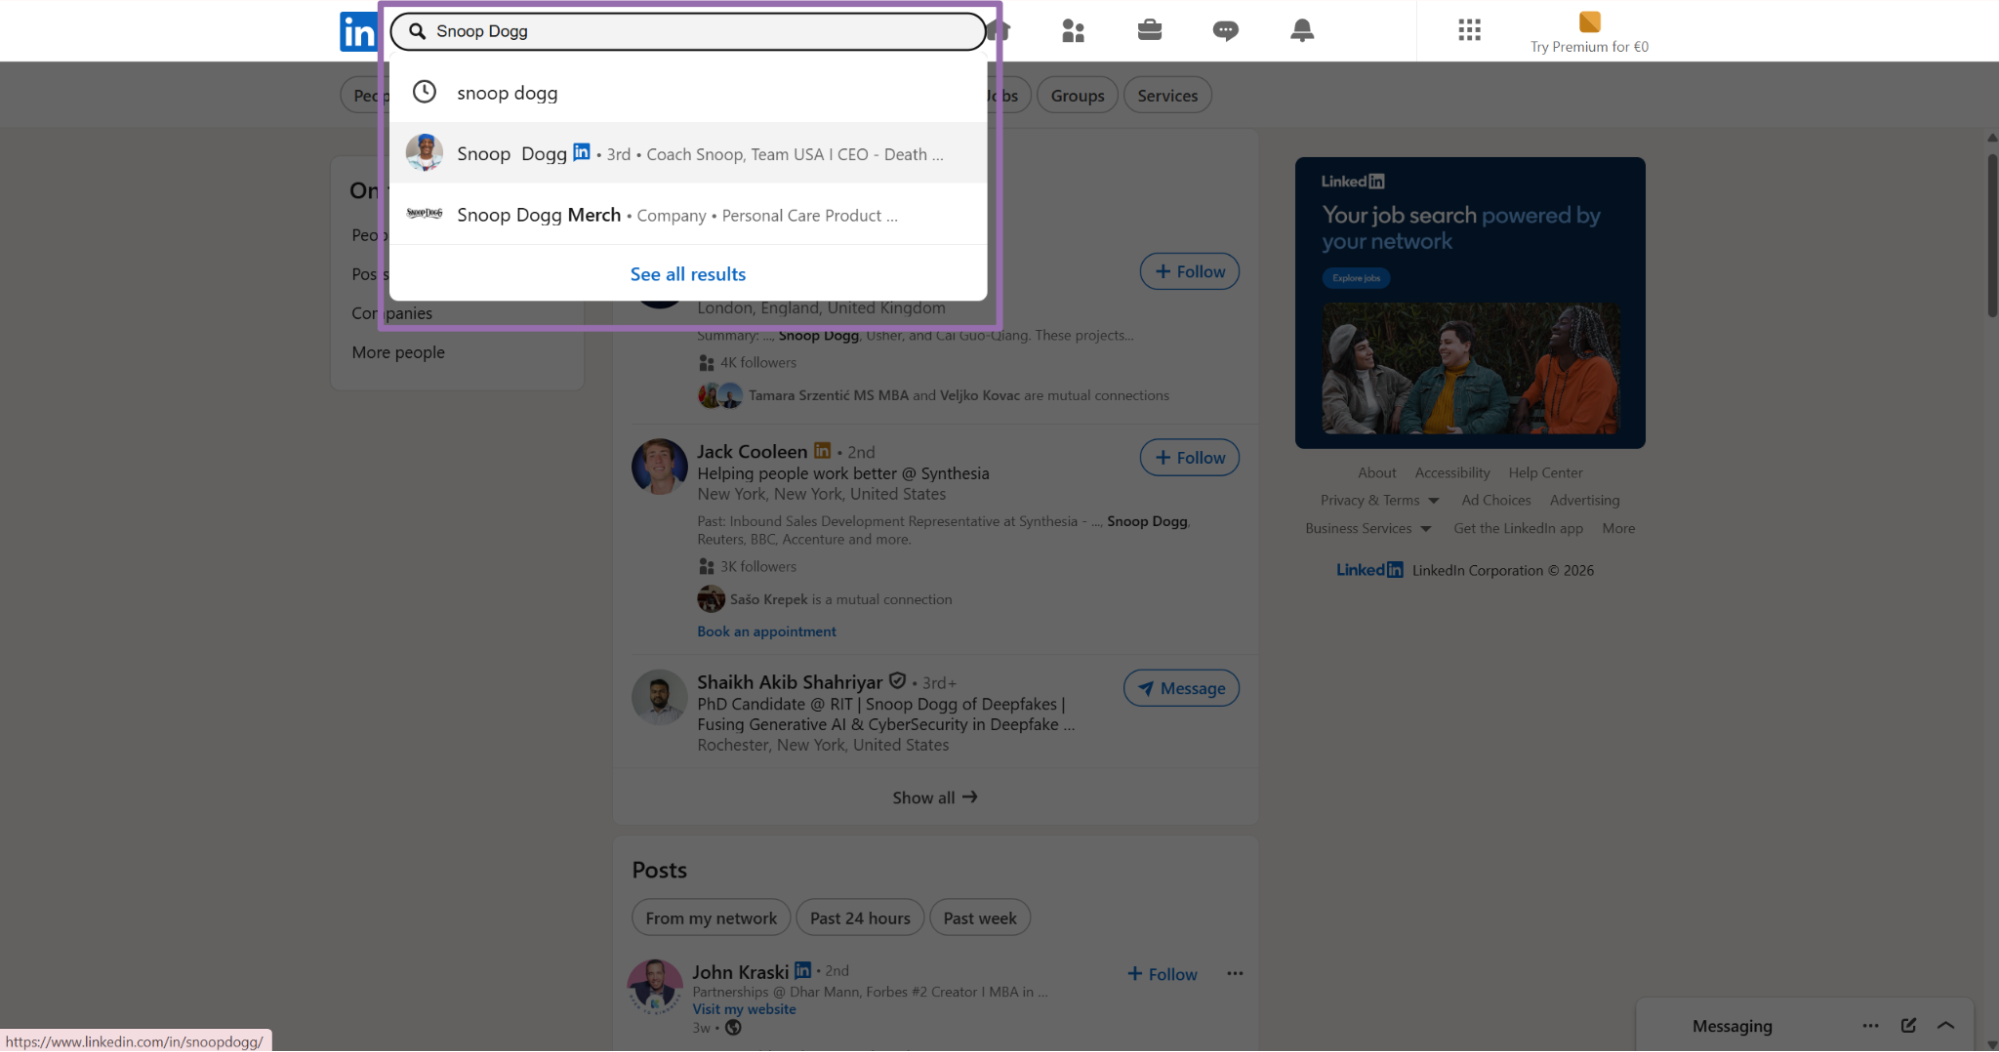Open My Network people icon
The image size is (1999, 1052).
click(x=1073, y=31)
